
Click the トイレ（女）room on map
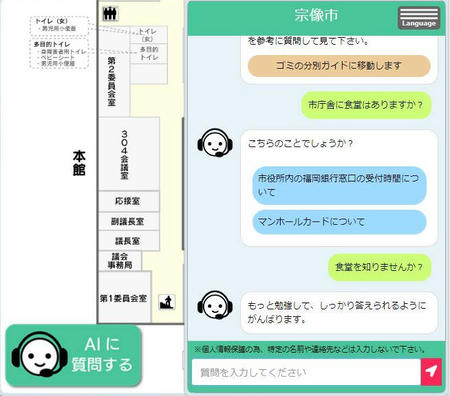pyautogui.click(x=148, y=35)
